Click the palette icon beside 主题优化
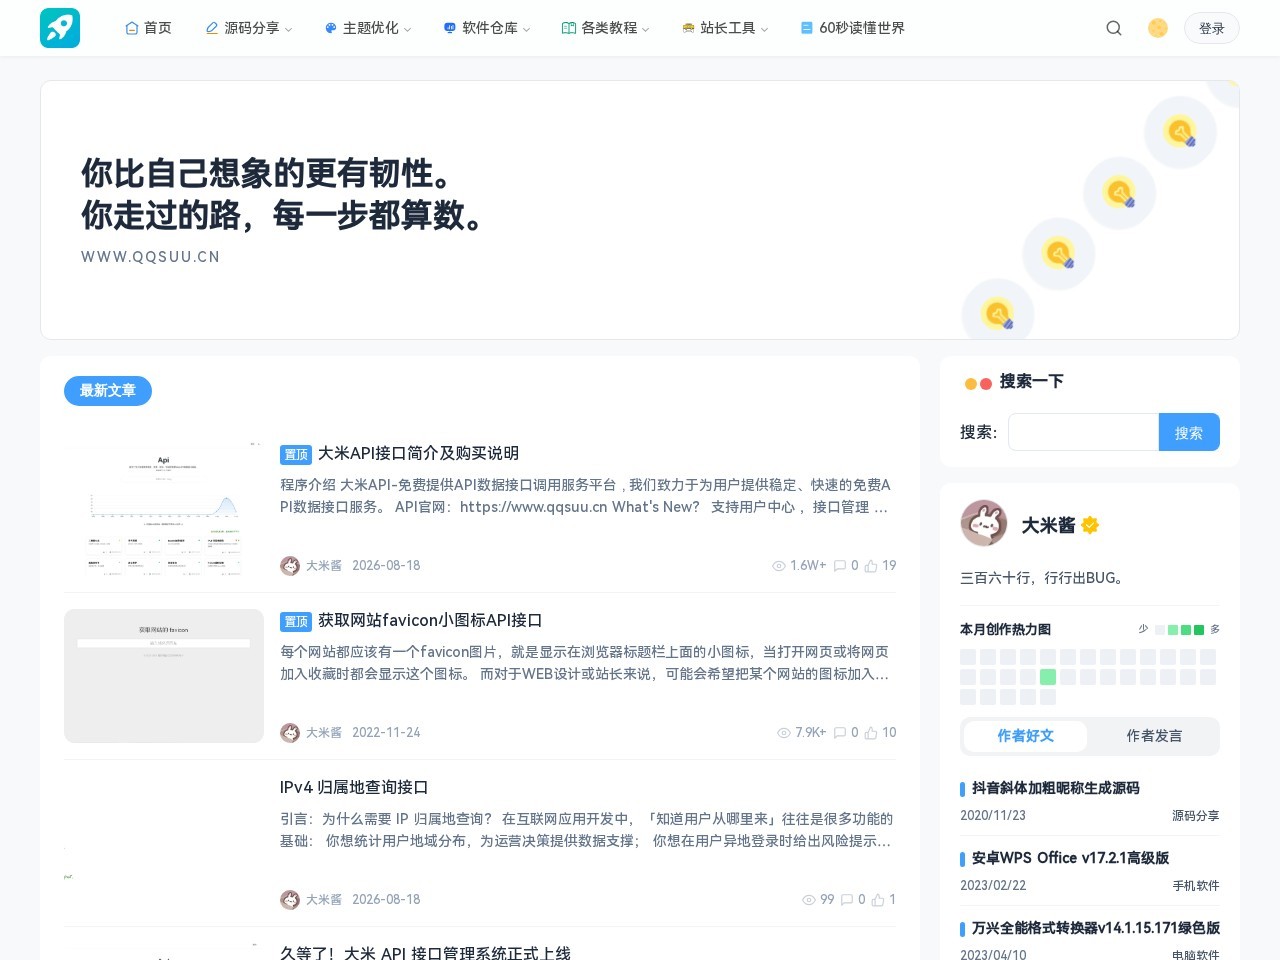The height and width of the screenshot is (960, 1280). pyautogui.click(x=331, y=28)
